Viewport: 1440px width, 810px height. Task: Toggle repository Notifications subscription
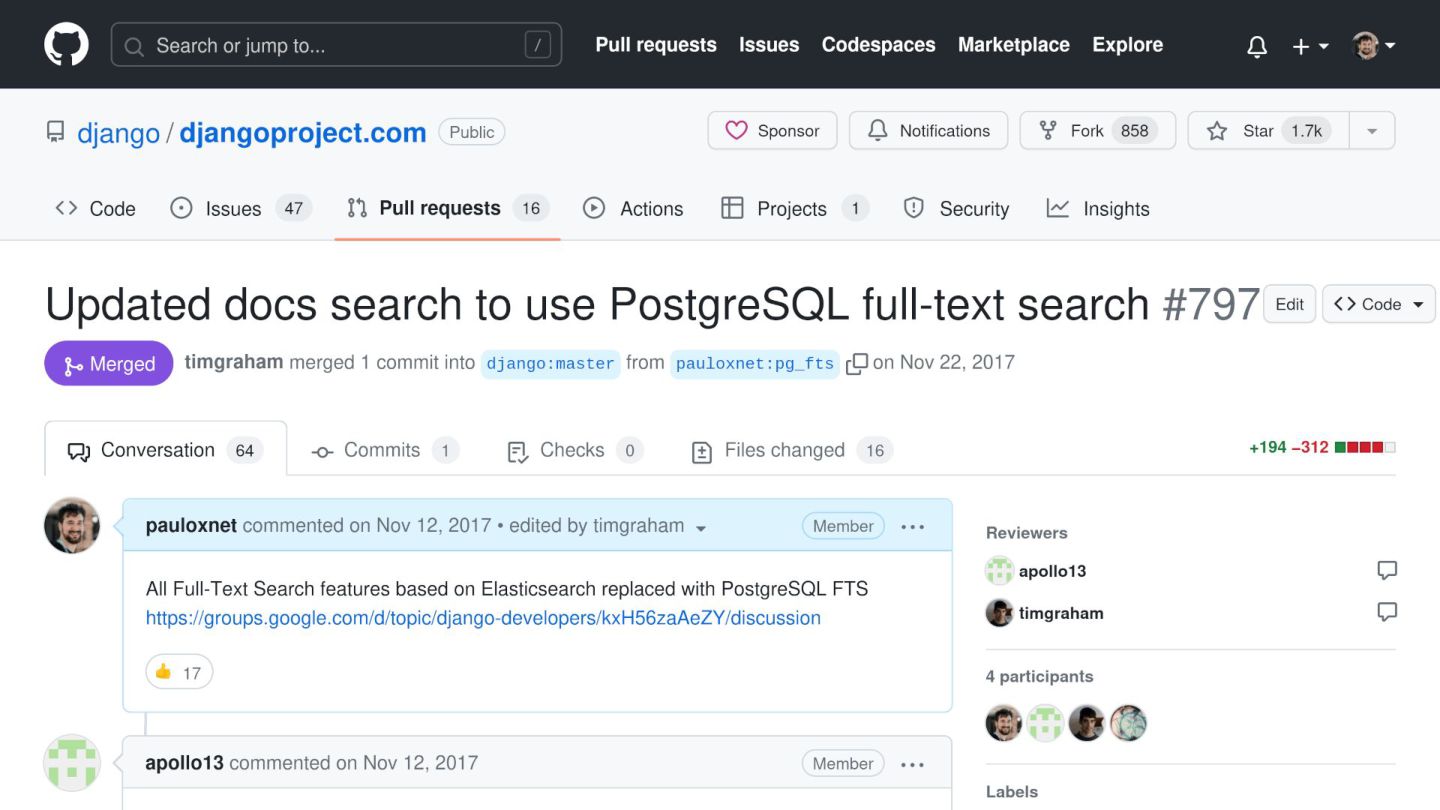point(928,131)
